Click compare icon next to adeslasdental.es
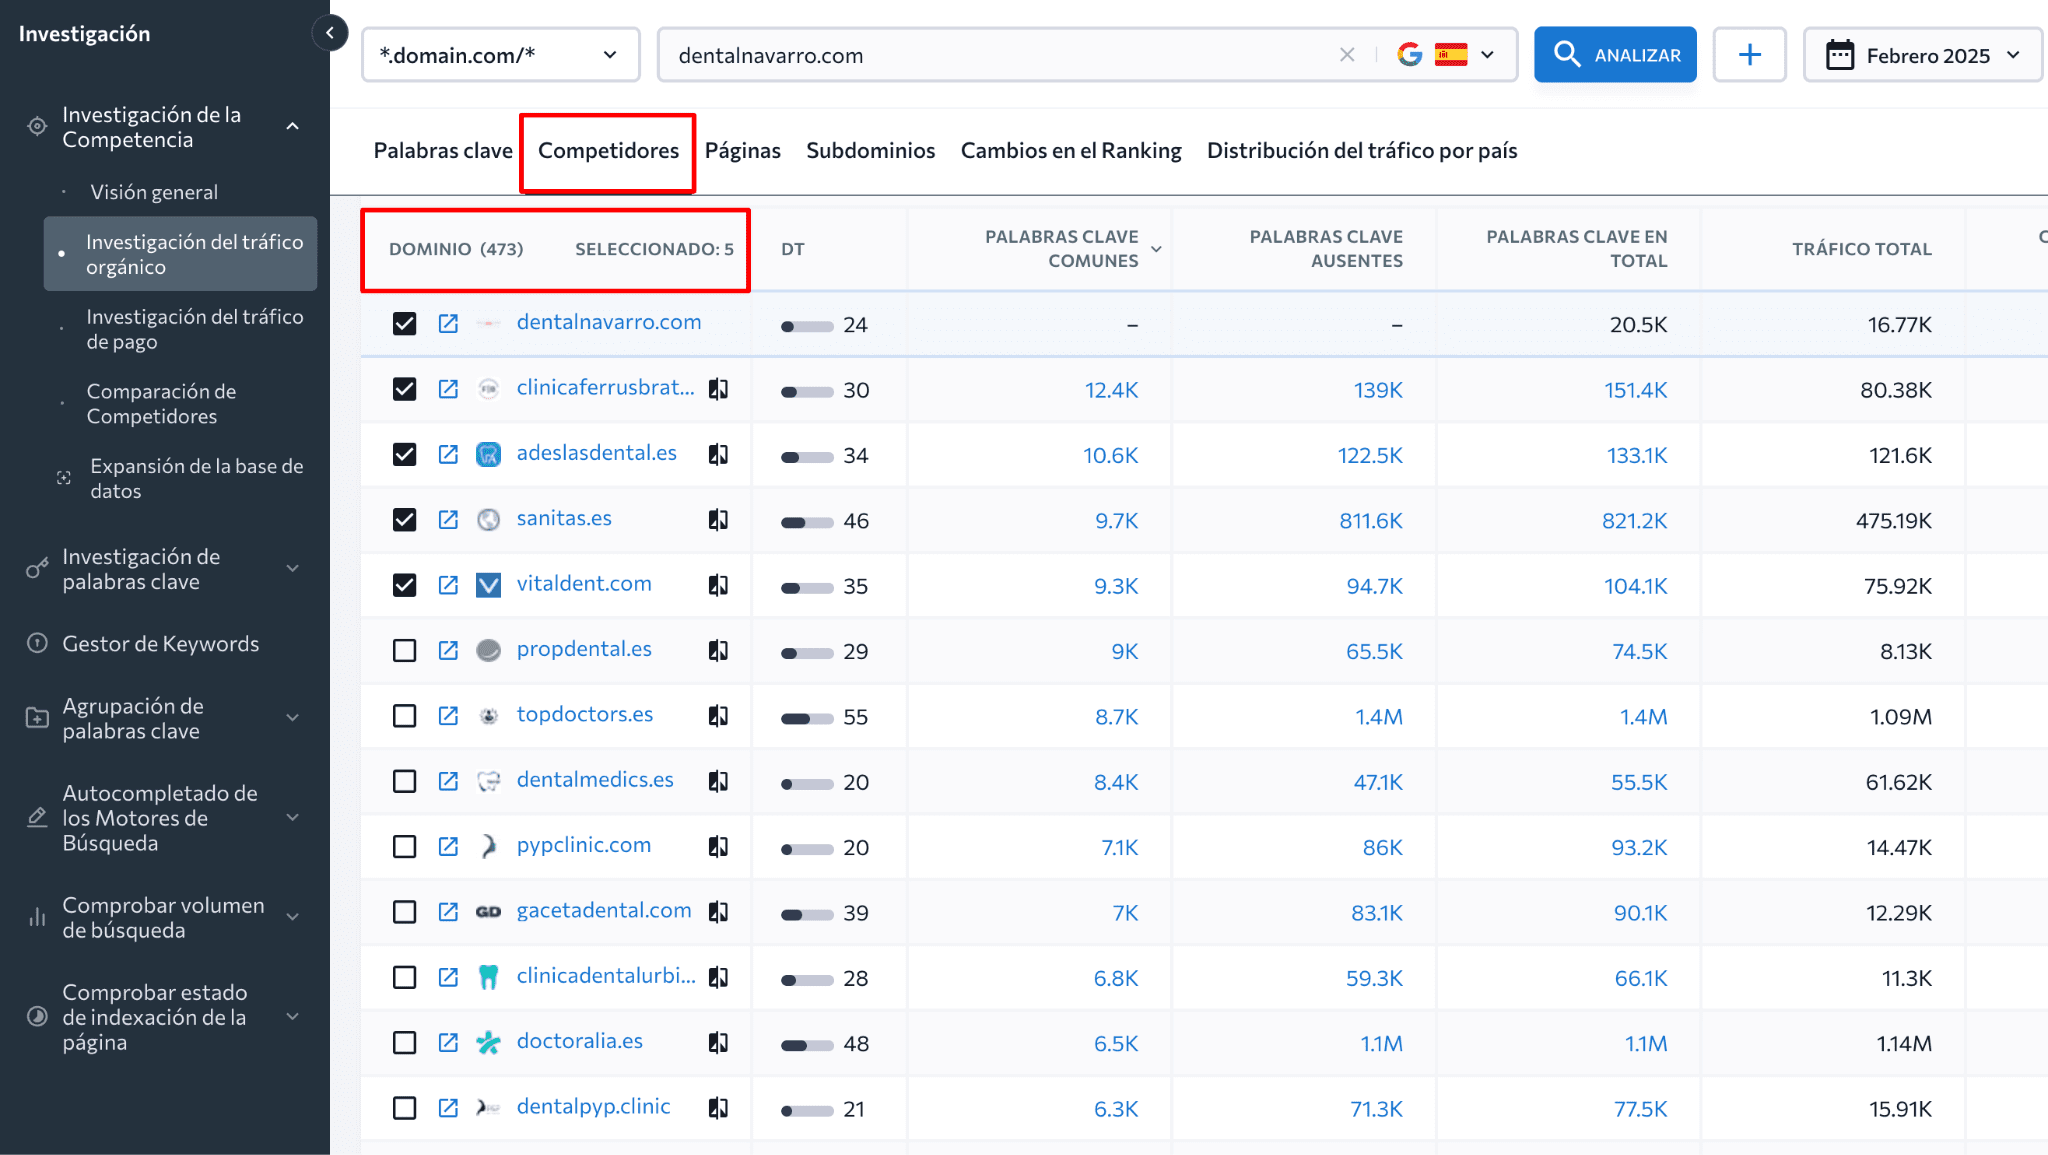 [x=718, y=454]
